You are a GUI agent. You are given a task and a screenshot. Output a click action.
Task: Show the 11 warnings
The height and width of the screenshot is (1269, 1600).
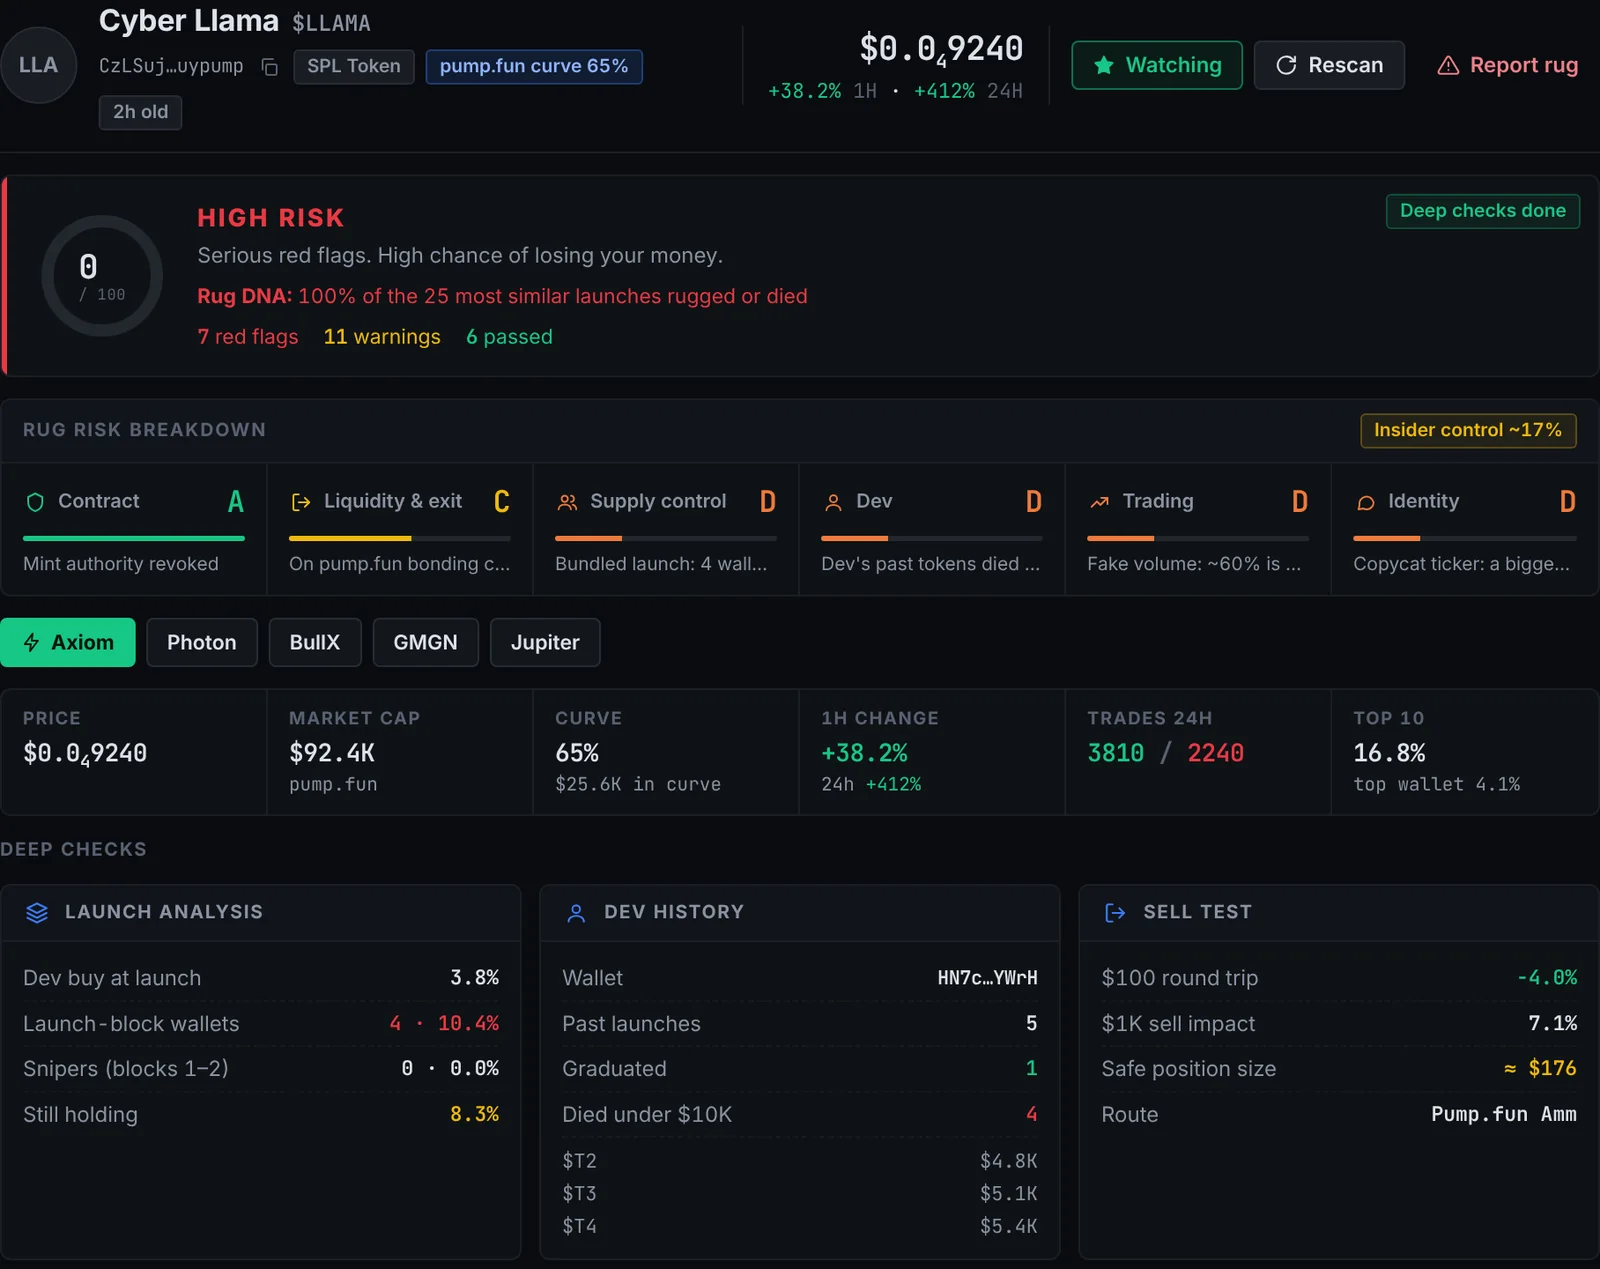pyautogui.click(x=382, y=337)
